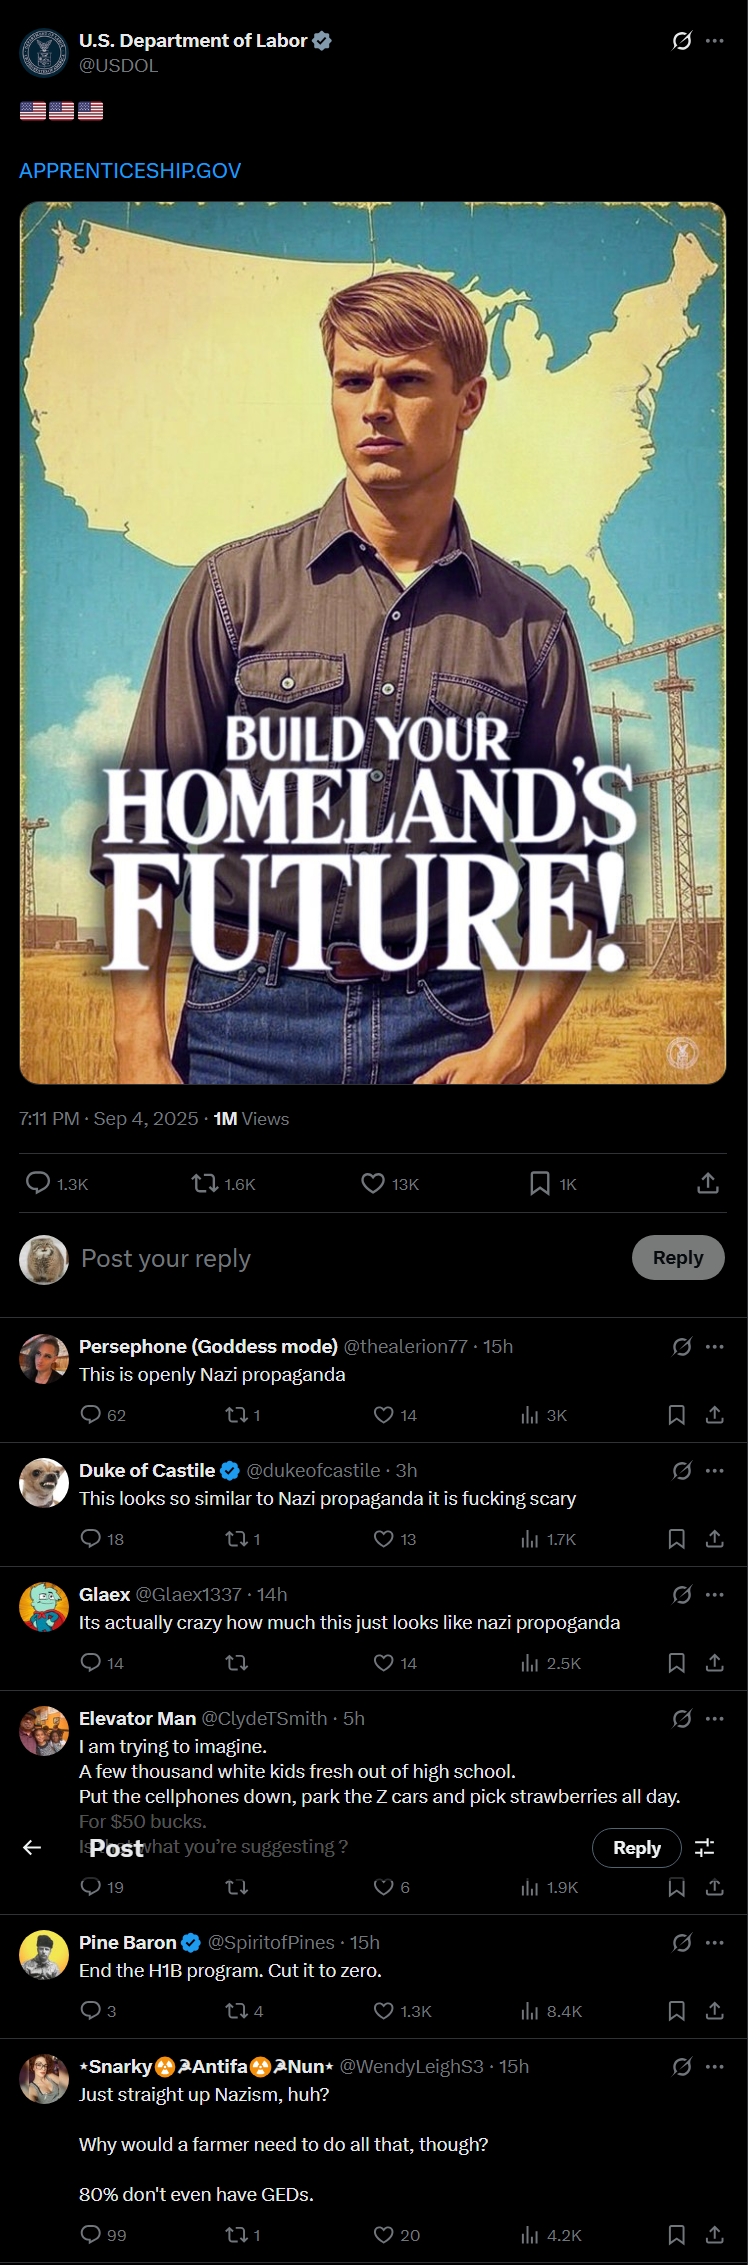The image size is (748, 2265).
Task: Open reply sorting filter options
Action: (x=705, y=1847)
